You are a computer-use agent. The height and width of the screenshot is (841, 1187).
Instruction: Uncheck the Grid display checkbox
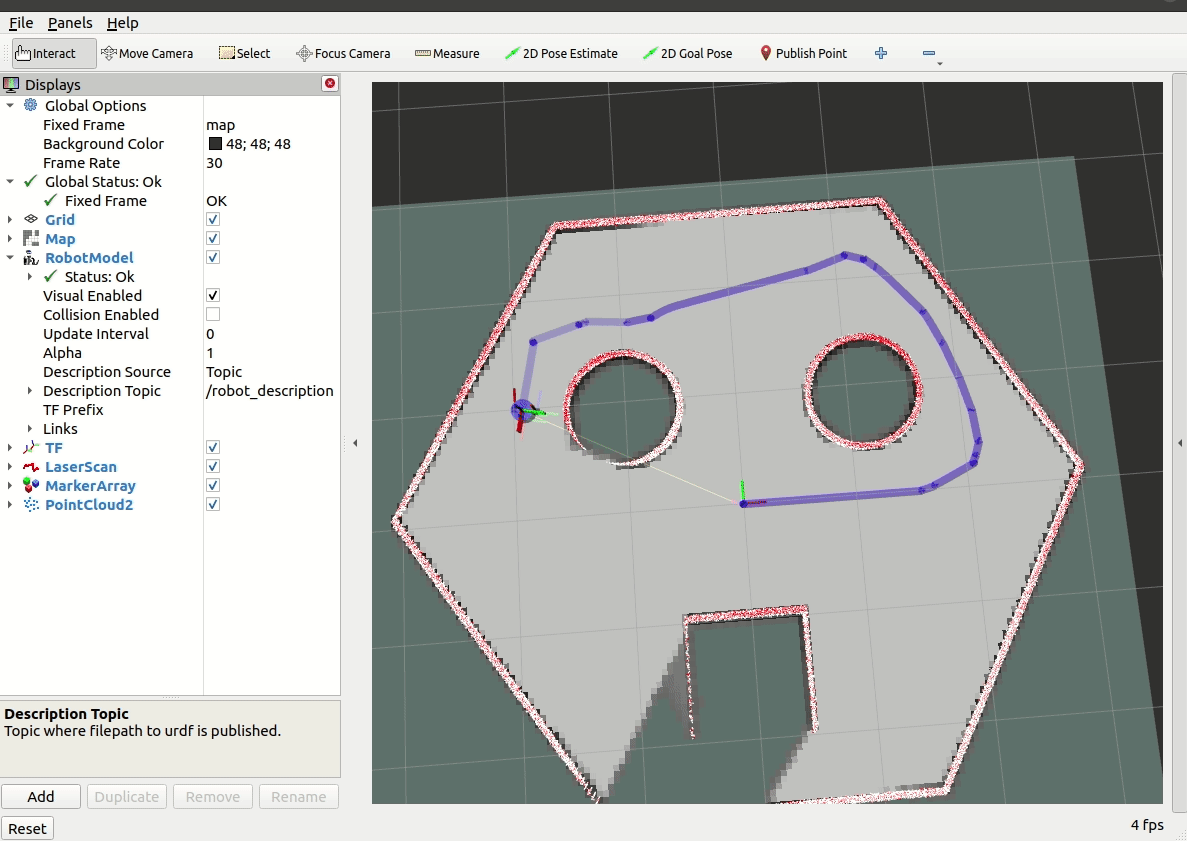click(213, 220)
